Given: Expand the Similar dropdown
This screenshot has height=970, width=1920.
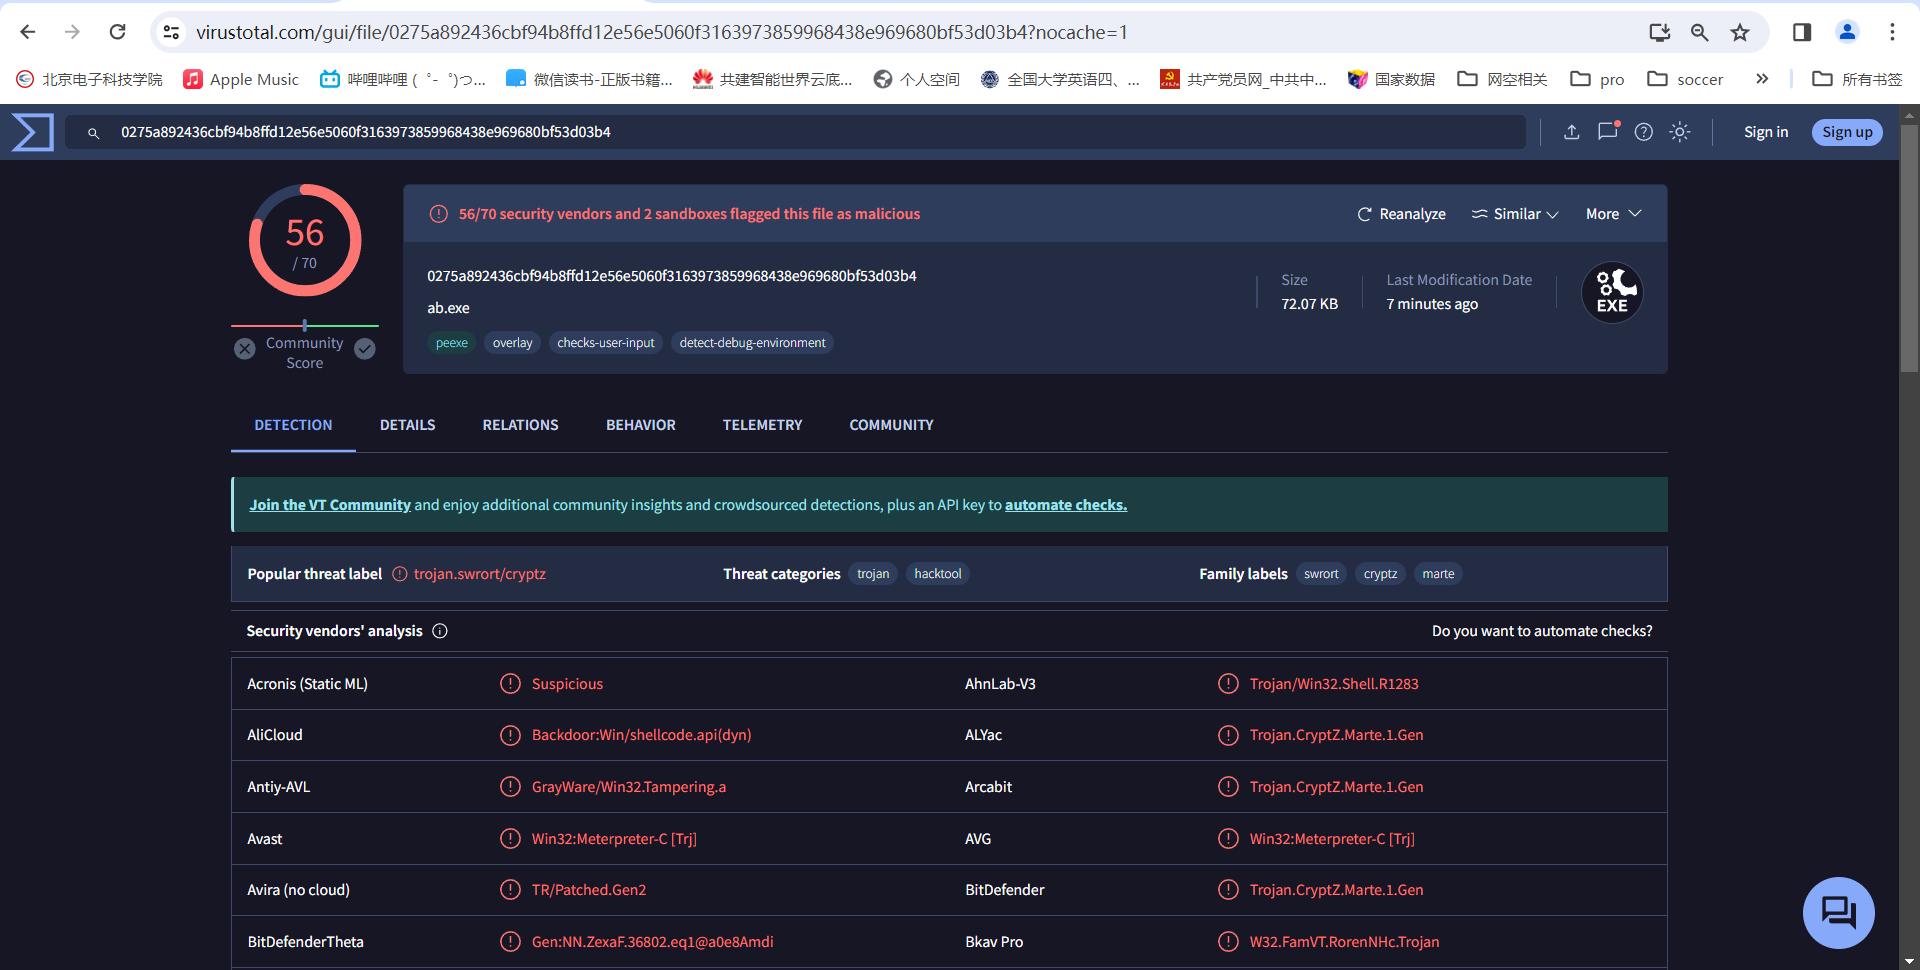Looking at the screenshot, I should click(x=1515, y=214).
